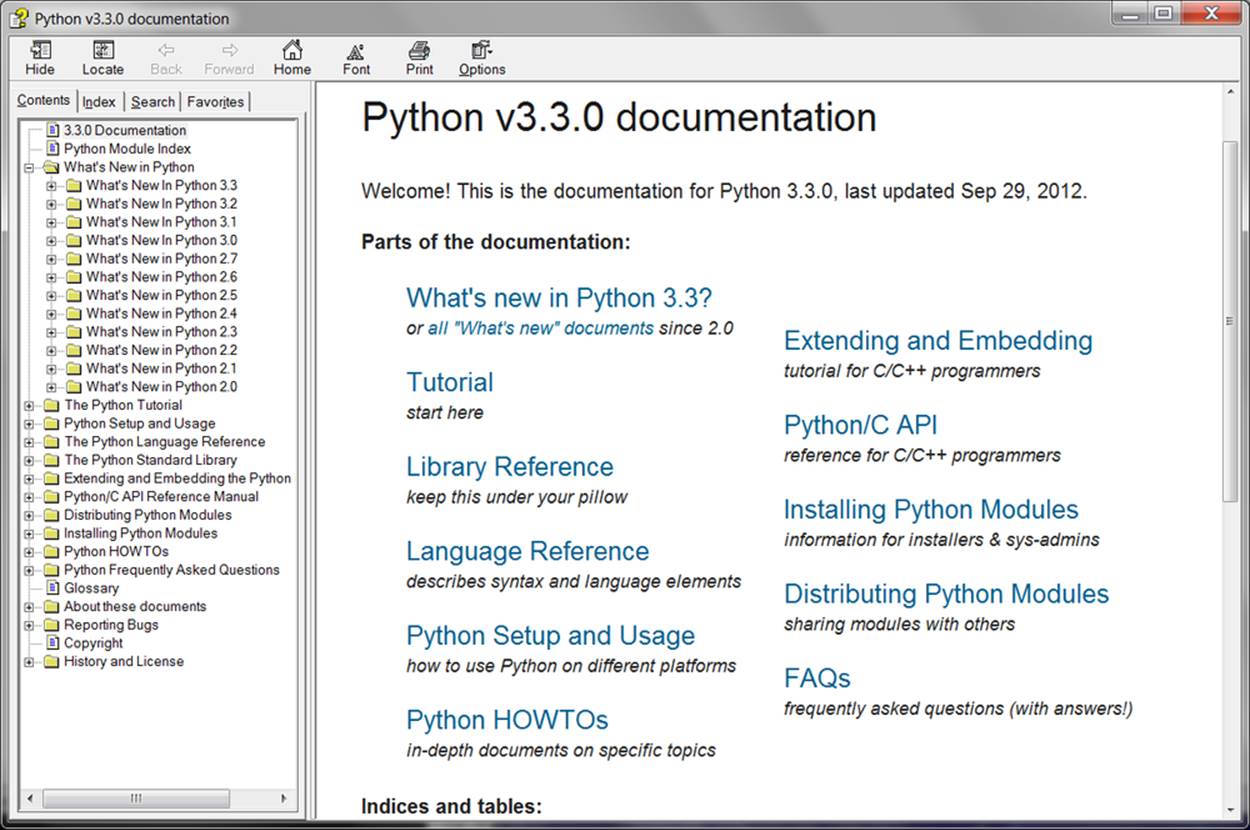Open the Tutorial link
The width and height of the screenshot is (1250, 830).
[450, 382]
